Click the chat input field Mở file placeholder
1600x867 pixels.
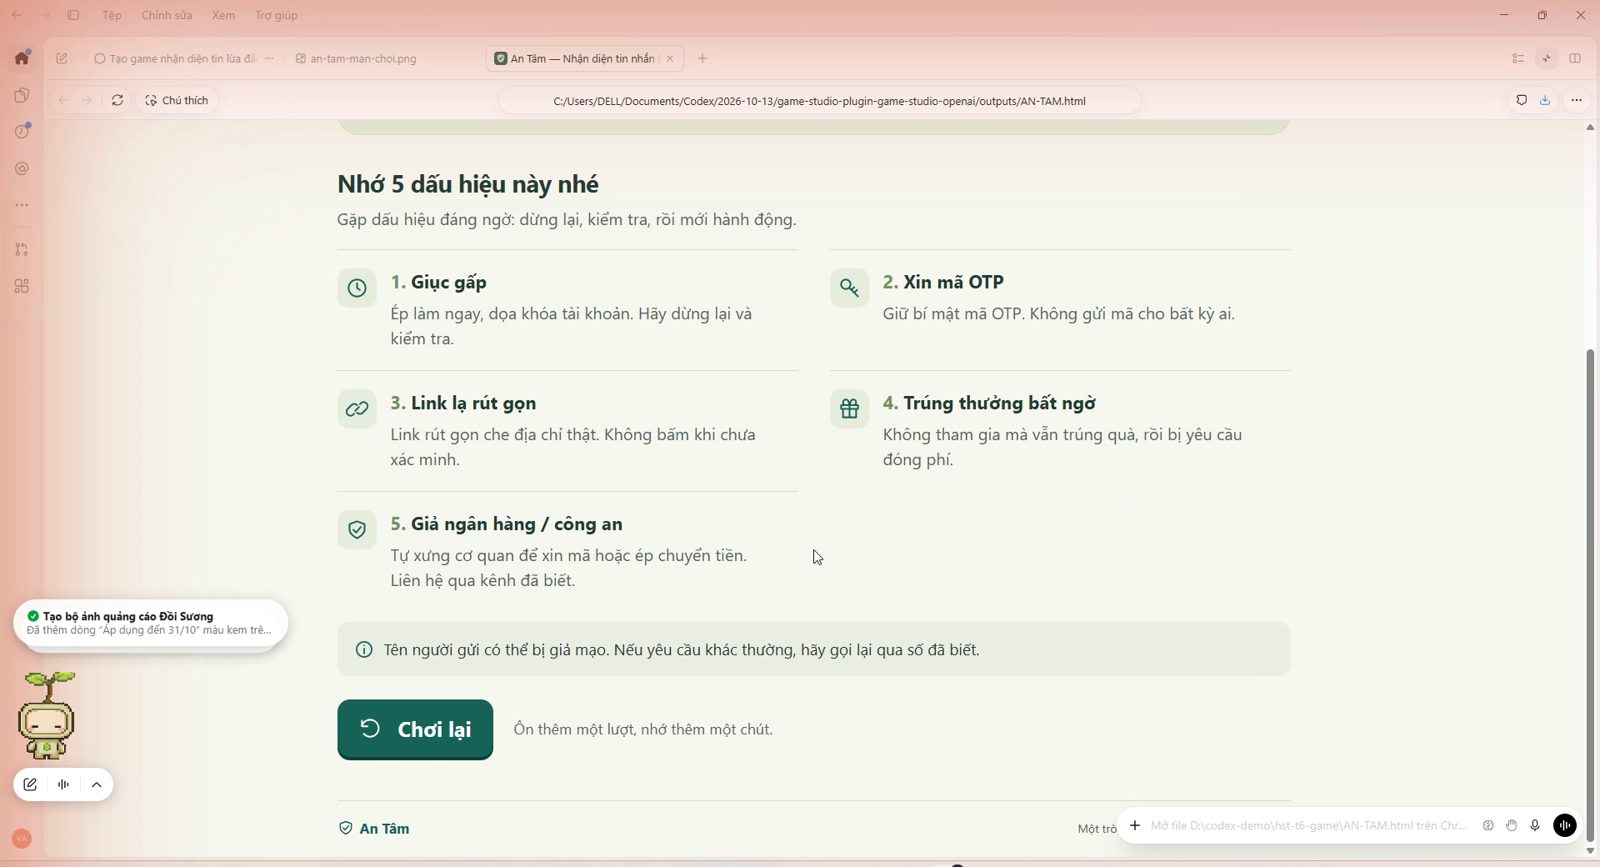point(1309,825)
